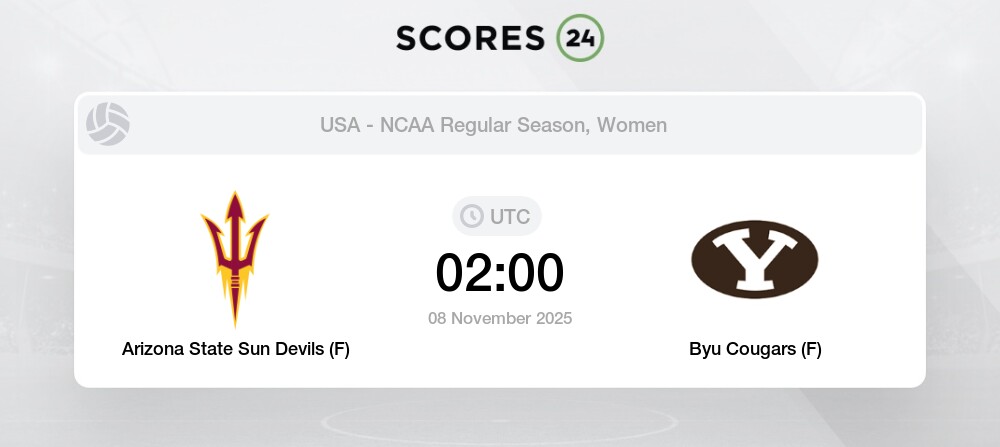Open Byu Cougars (F) team name
1000x447 pixels.
[x=755, y=349]
